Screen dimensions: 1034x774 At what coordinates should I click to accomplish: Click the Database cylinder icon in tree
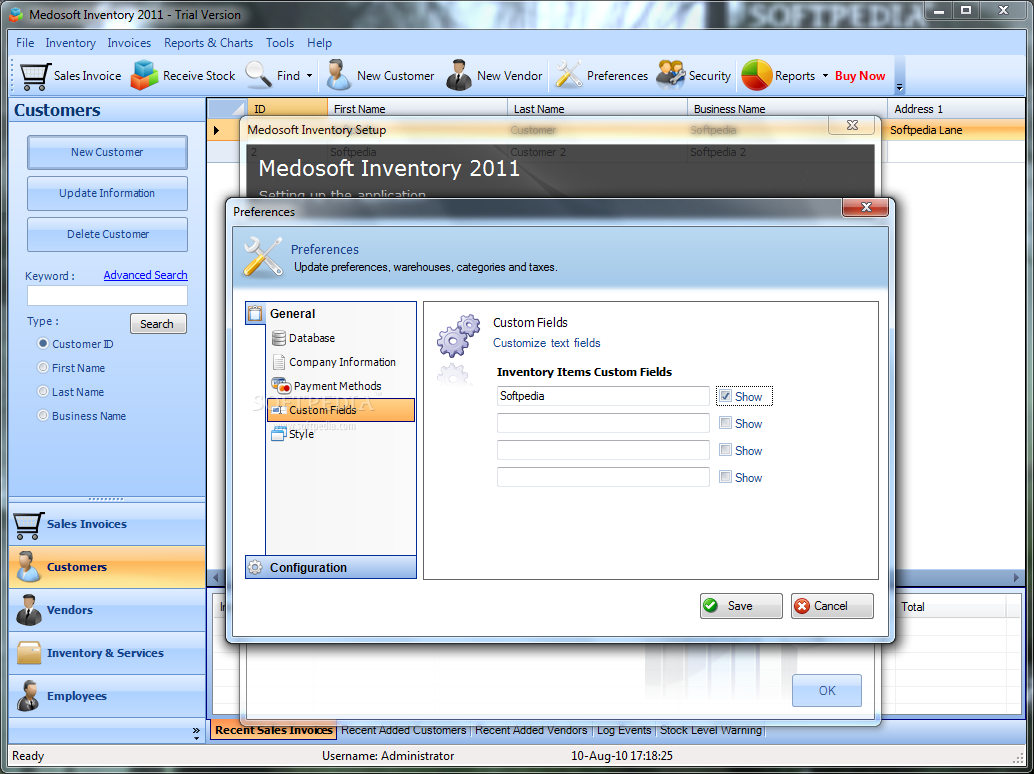click(x=279, y=338)
